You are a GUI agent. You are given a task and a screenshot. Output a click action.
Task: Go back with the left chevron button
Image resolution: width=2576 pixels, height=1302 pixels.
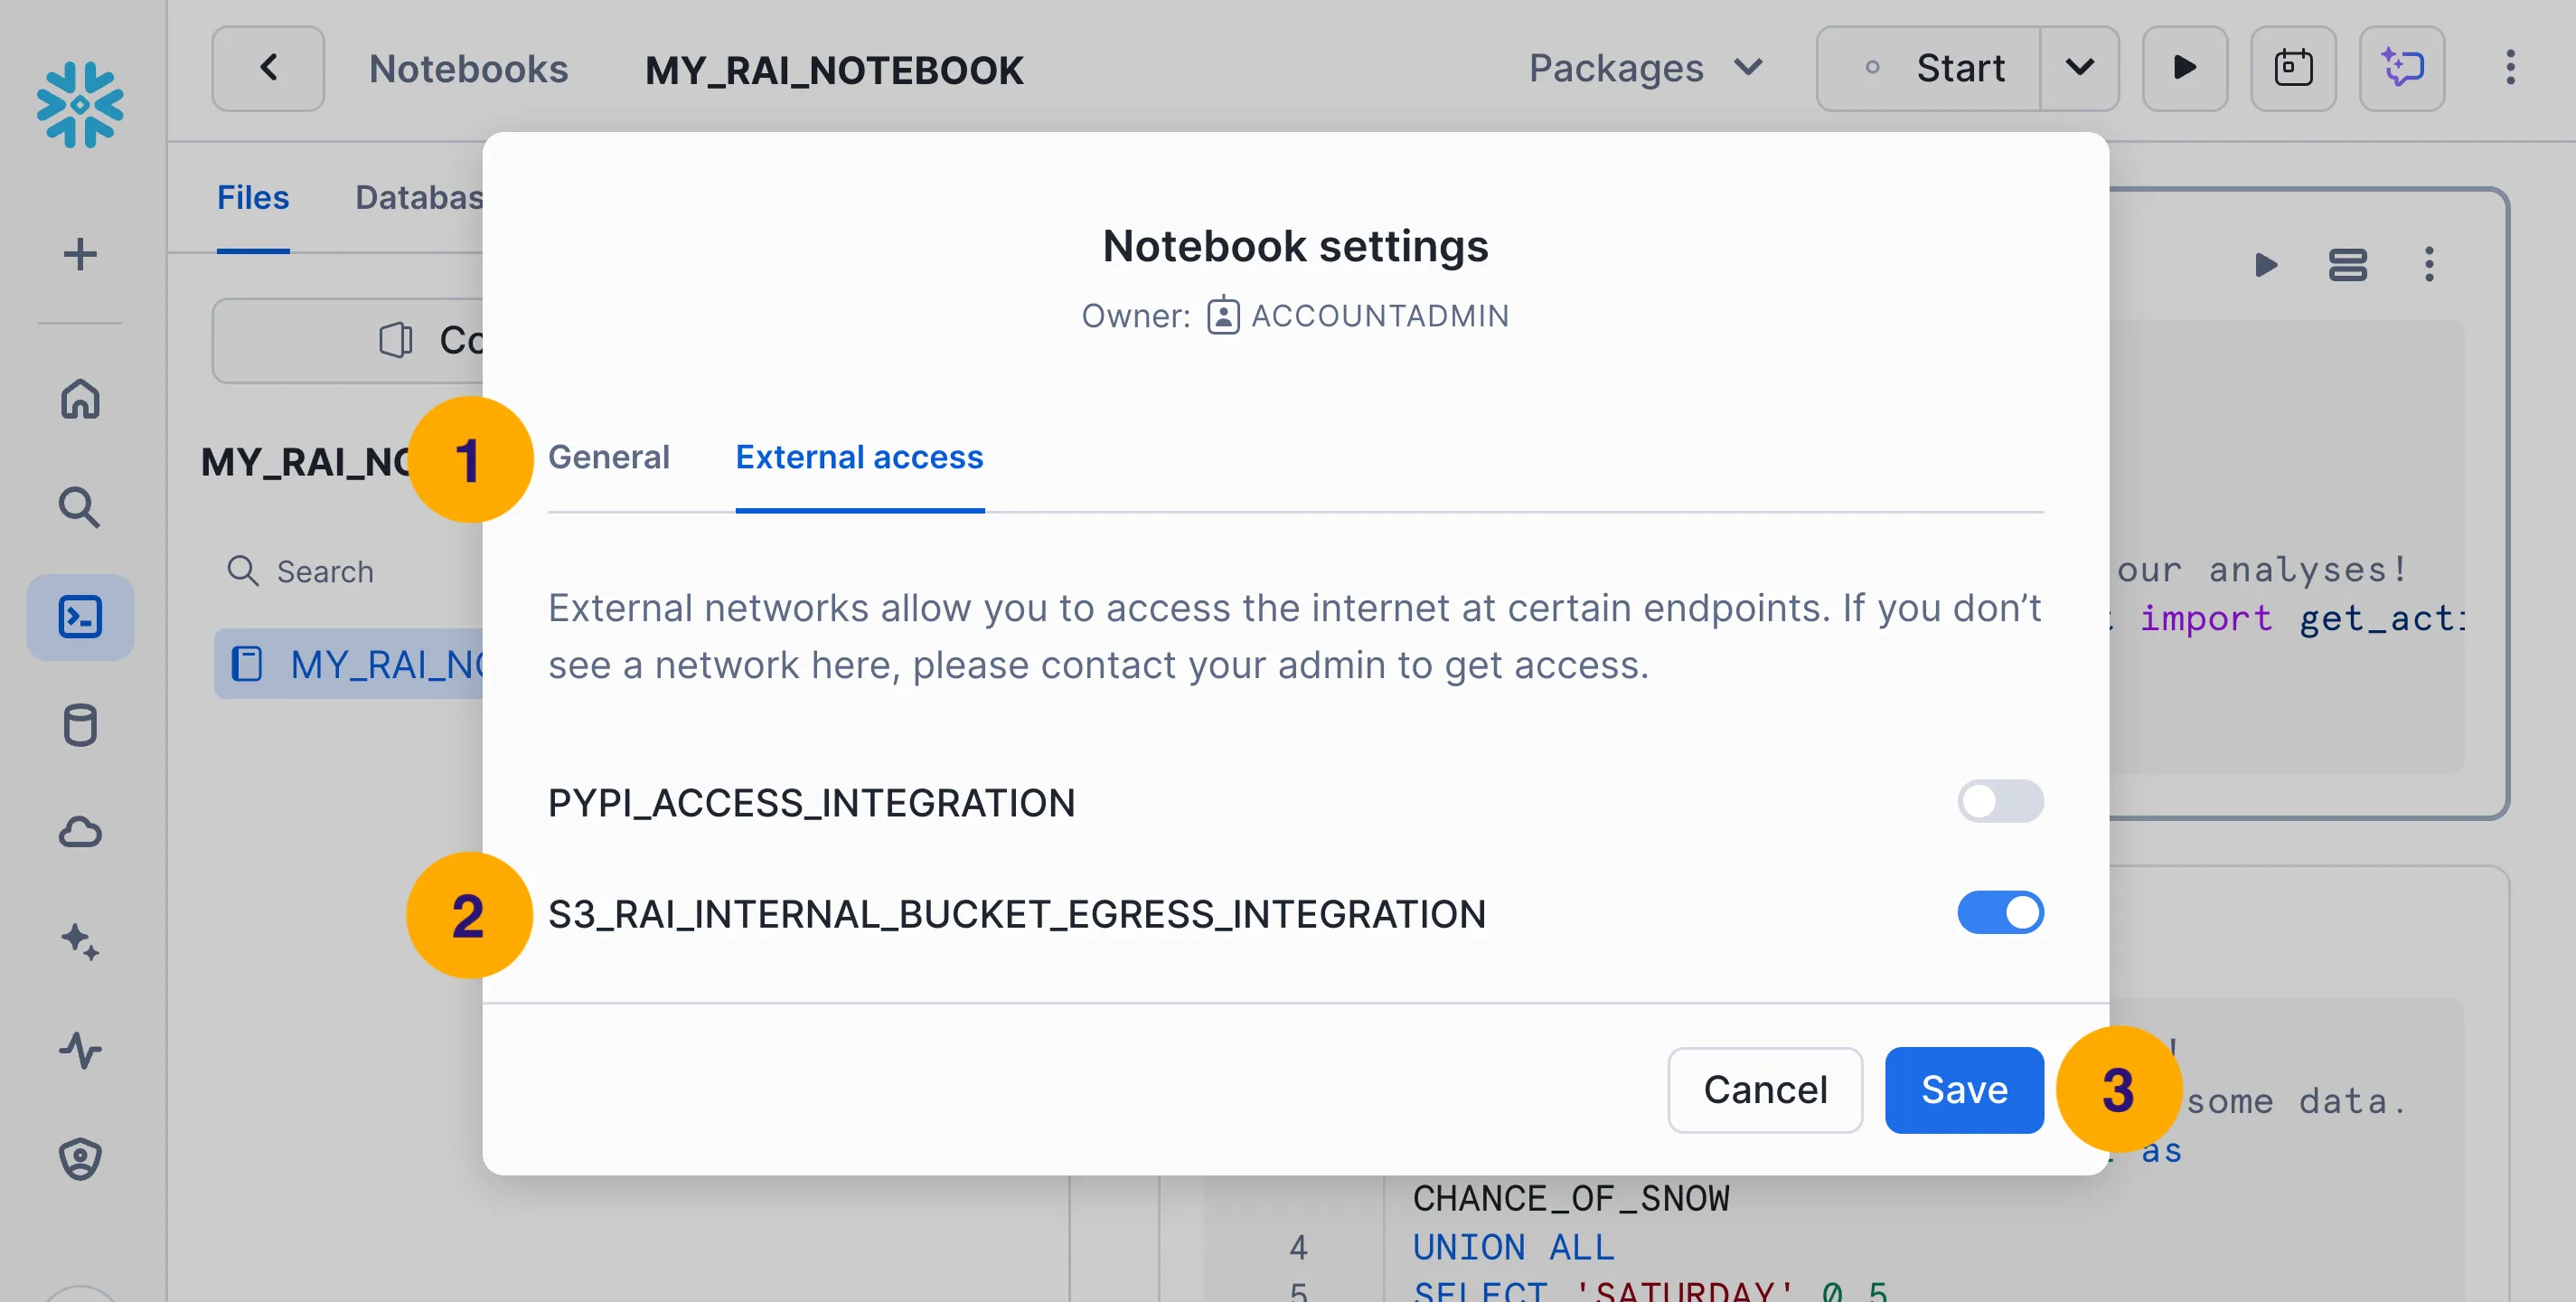coord(268,68)
